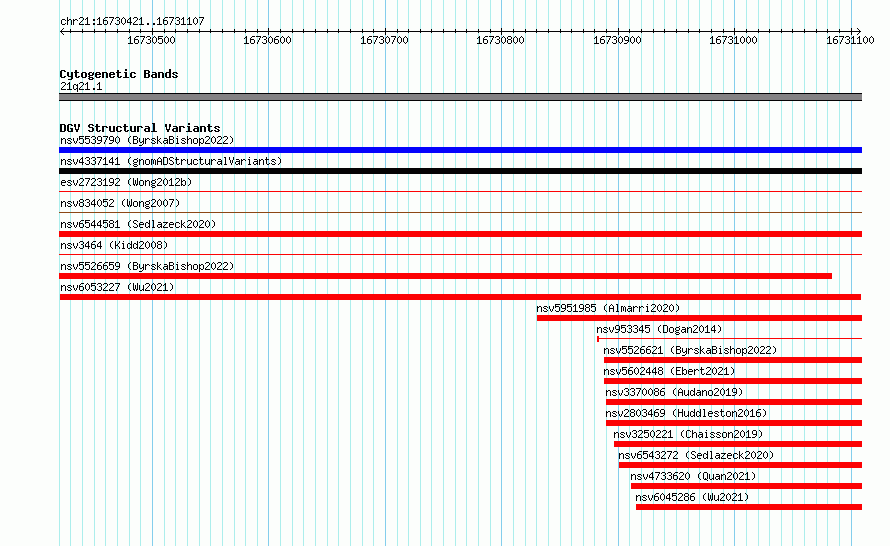
Task: Select the red nsv5526621 variant bar
Action: [x=733, y=360]
